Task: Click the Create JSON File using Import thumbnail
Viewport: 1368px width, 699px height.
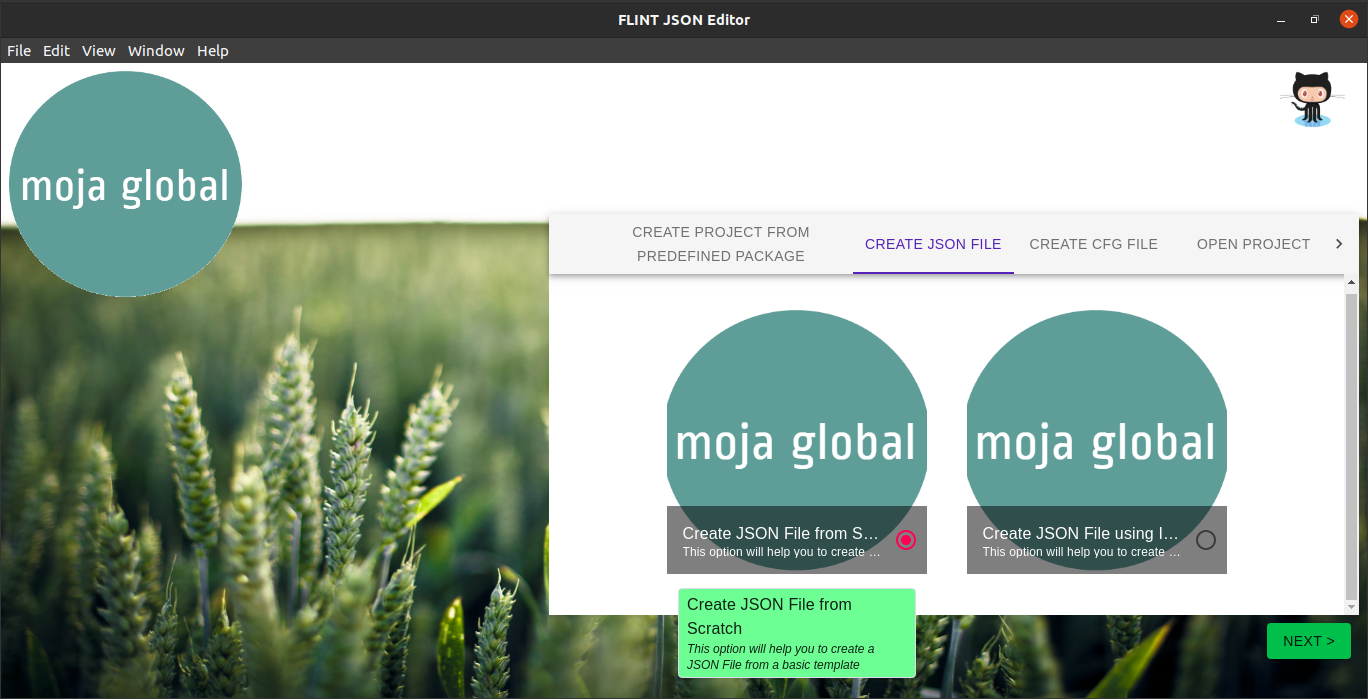Action: (x=1097, y=442)
